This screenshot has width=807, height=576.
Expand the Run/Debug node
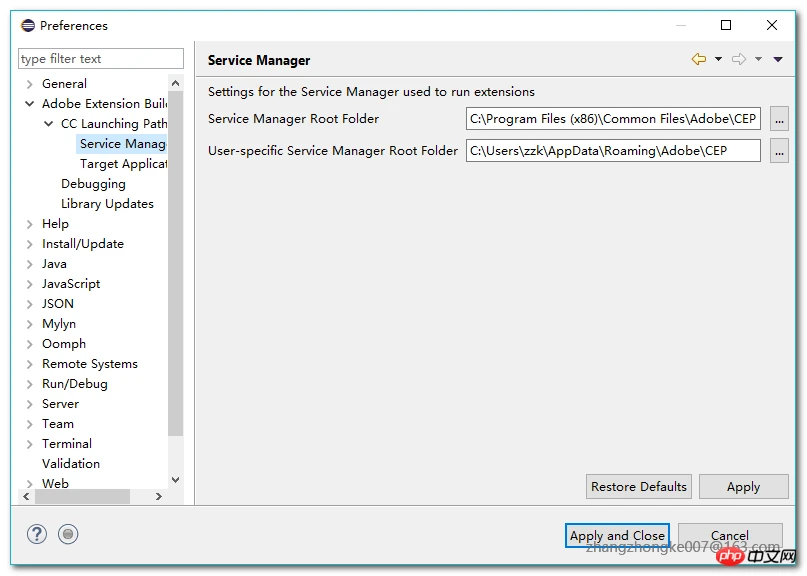tap(29, 385)
